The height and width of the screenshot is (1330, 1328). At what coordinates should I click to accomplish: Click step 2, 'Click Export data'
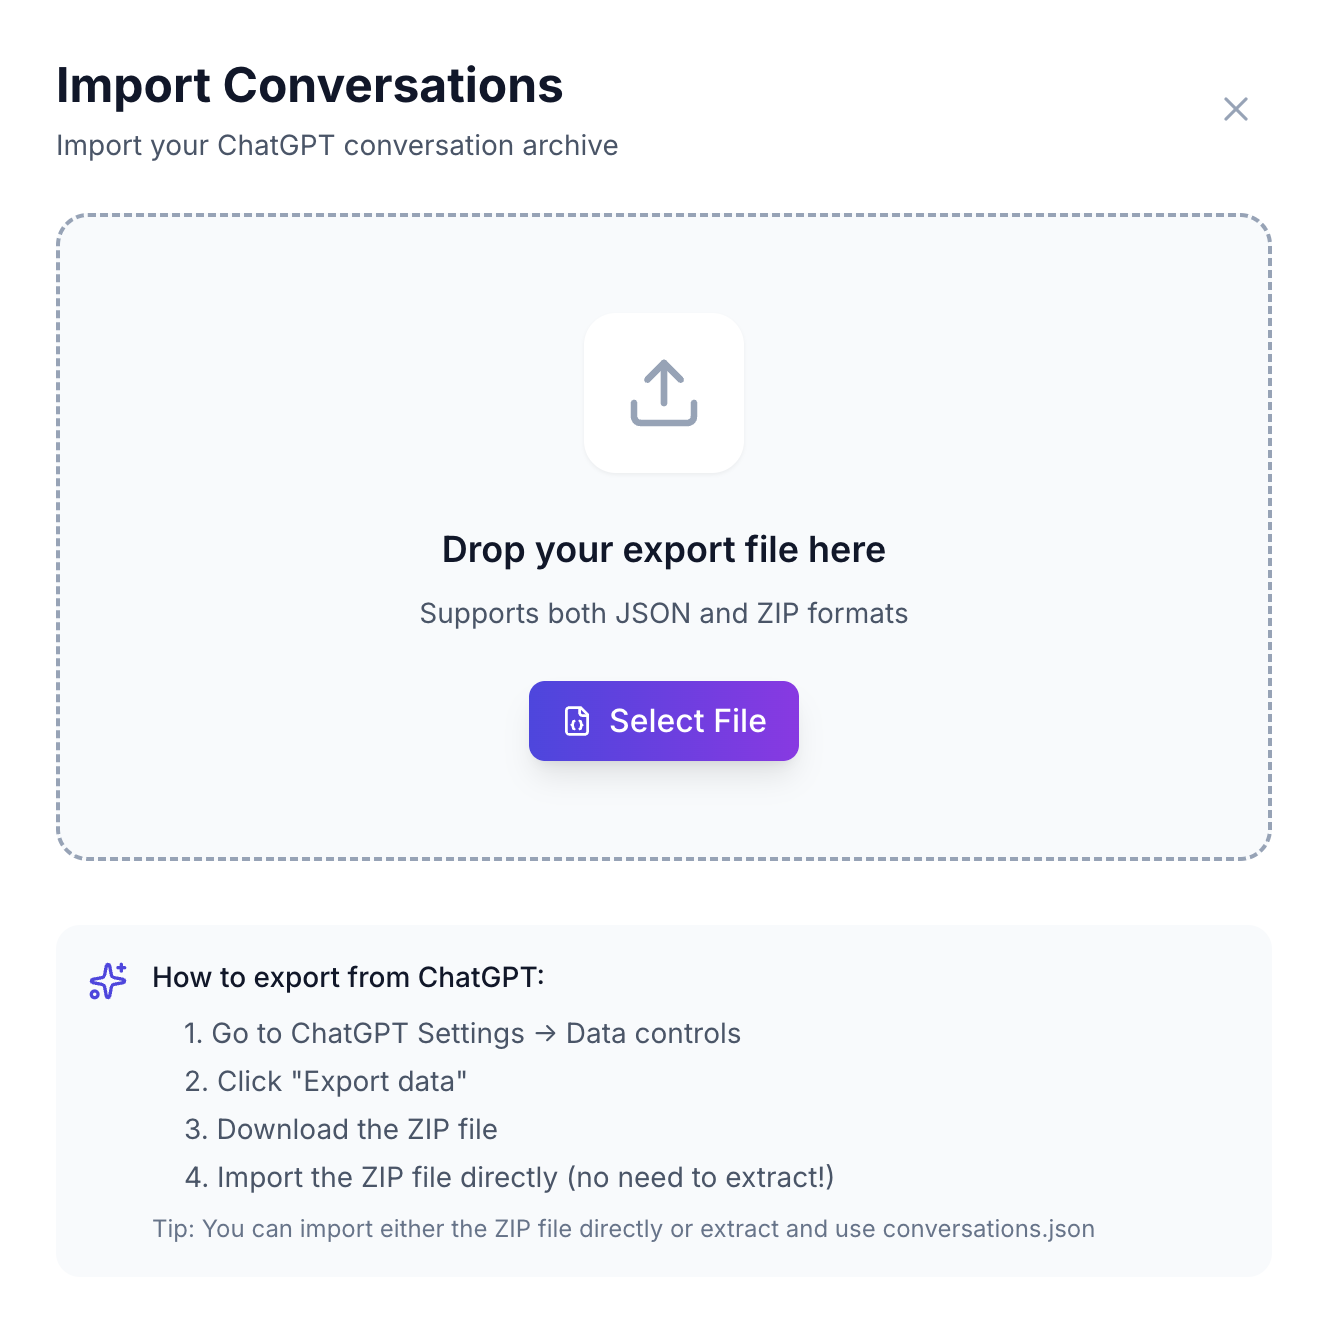[x=326, y=1081]
